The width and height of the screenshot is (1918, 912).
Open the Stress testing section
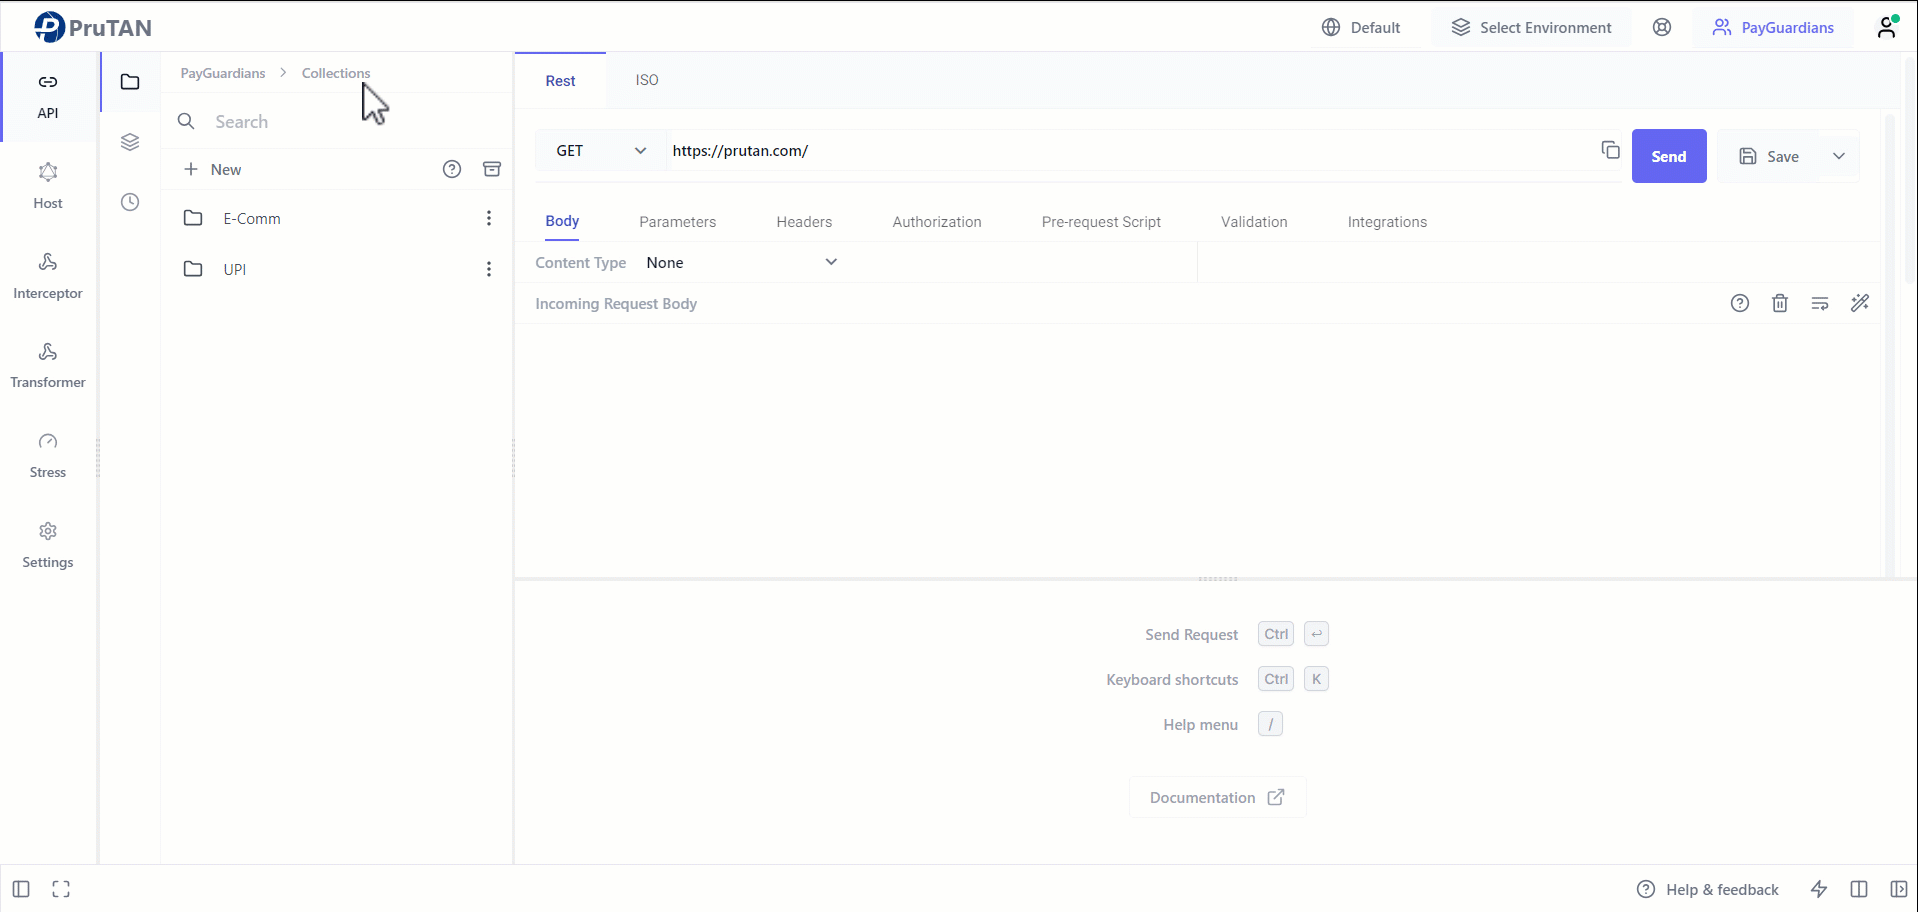pyautogui.click(x=48, y=456)
